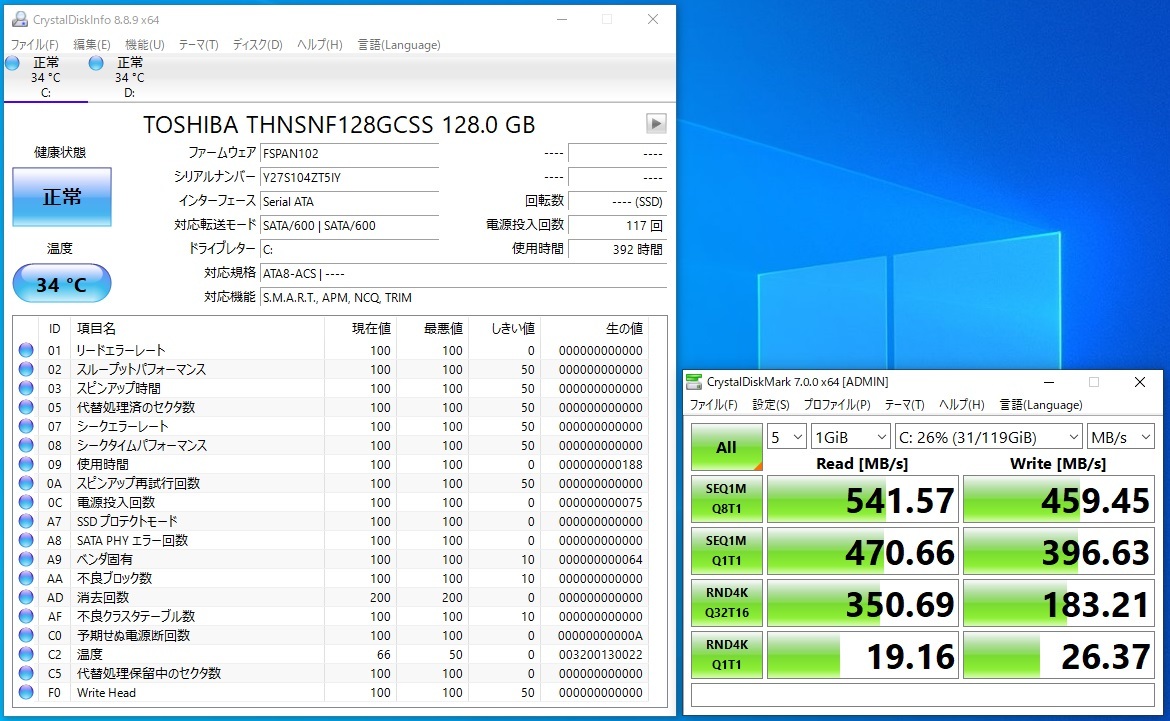
Task: Run the SEQ1M Q1T1 test
Action: point(727,550)
